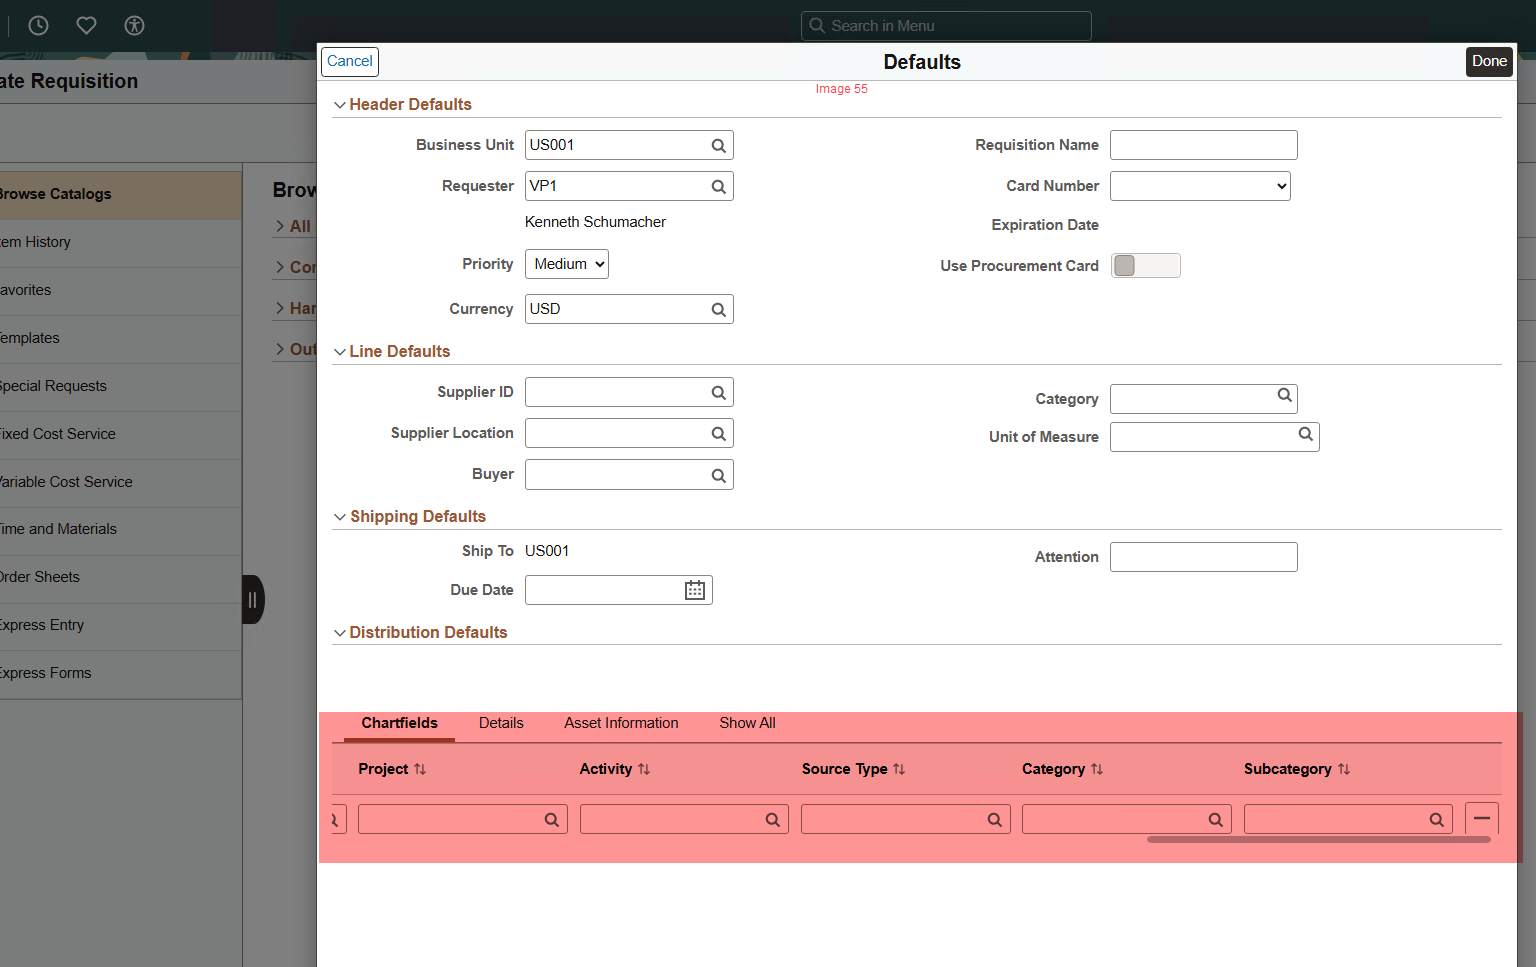Switch to Show All tab
The width and height of the screenshot is (1536, 967).
[x=747, y=723]
